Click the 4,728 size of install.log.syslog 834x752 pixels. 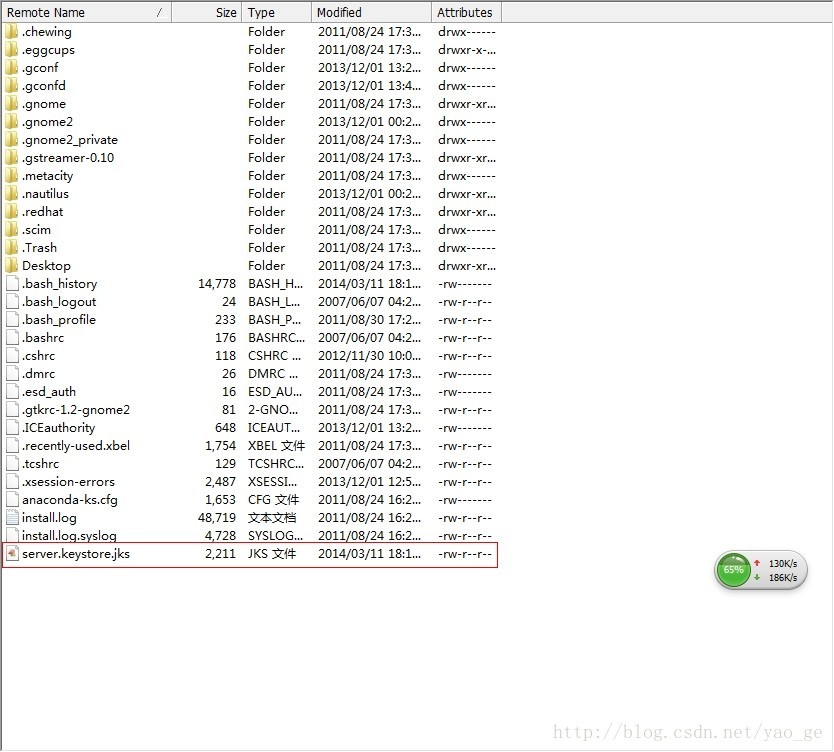[221, 536]
